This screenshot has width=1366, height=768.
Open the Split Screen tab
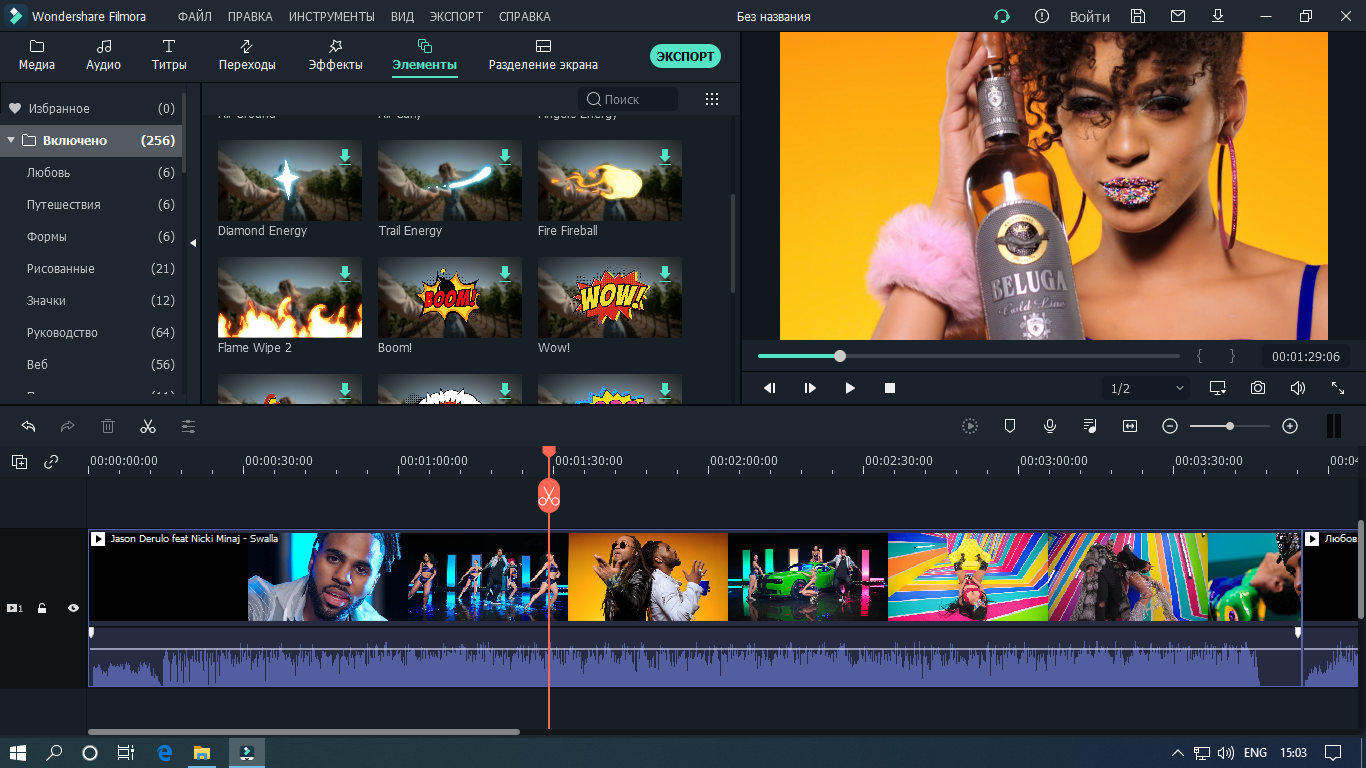(543, 55)
